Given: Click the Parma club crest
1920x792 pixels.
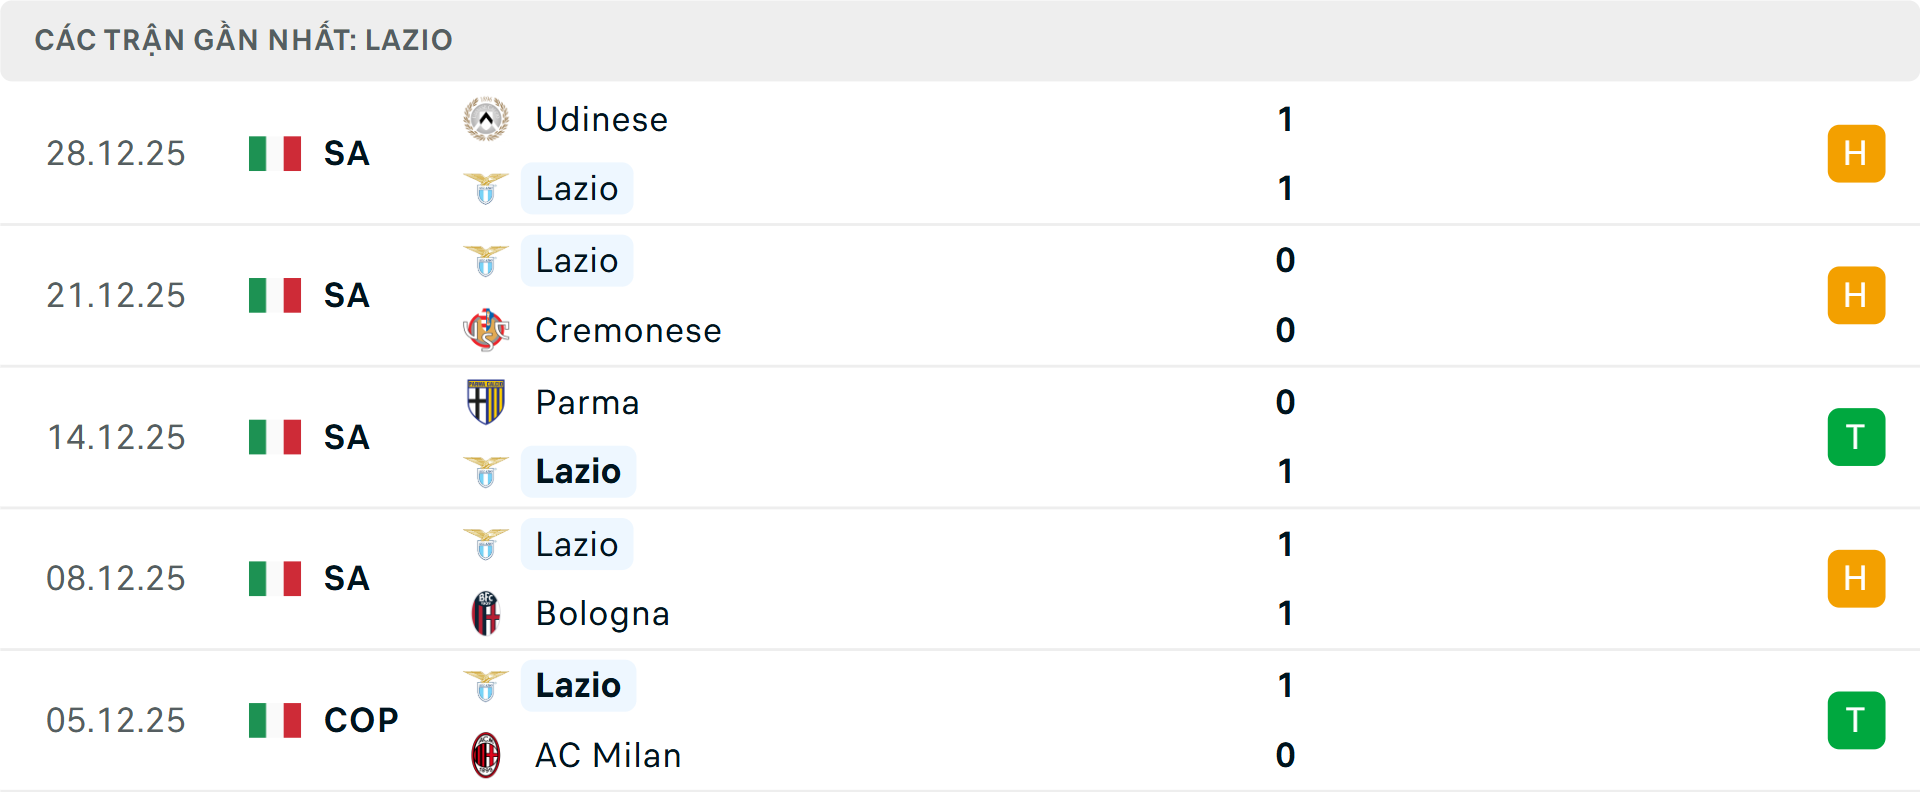Looking at the screenshot, I should tap(486, 402).
